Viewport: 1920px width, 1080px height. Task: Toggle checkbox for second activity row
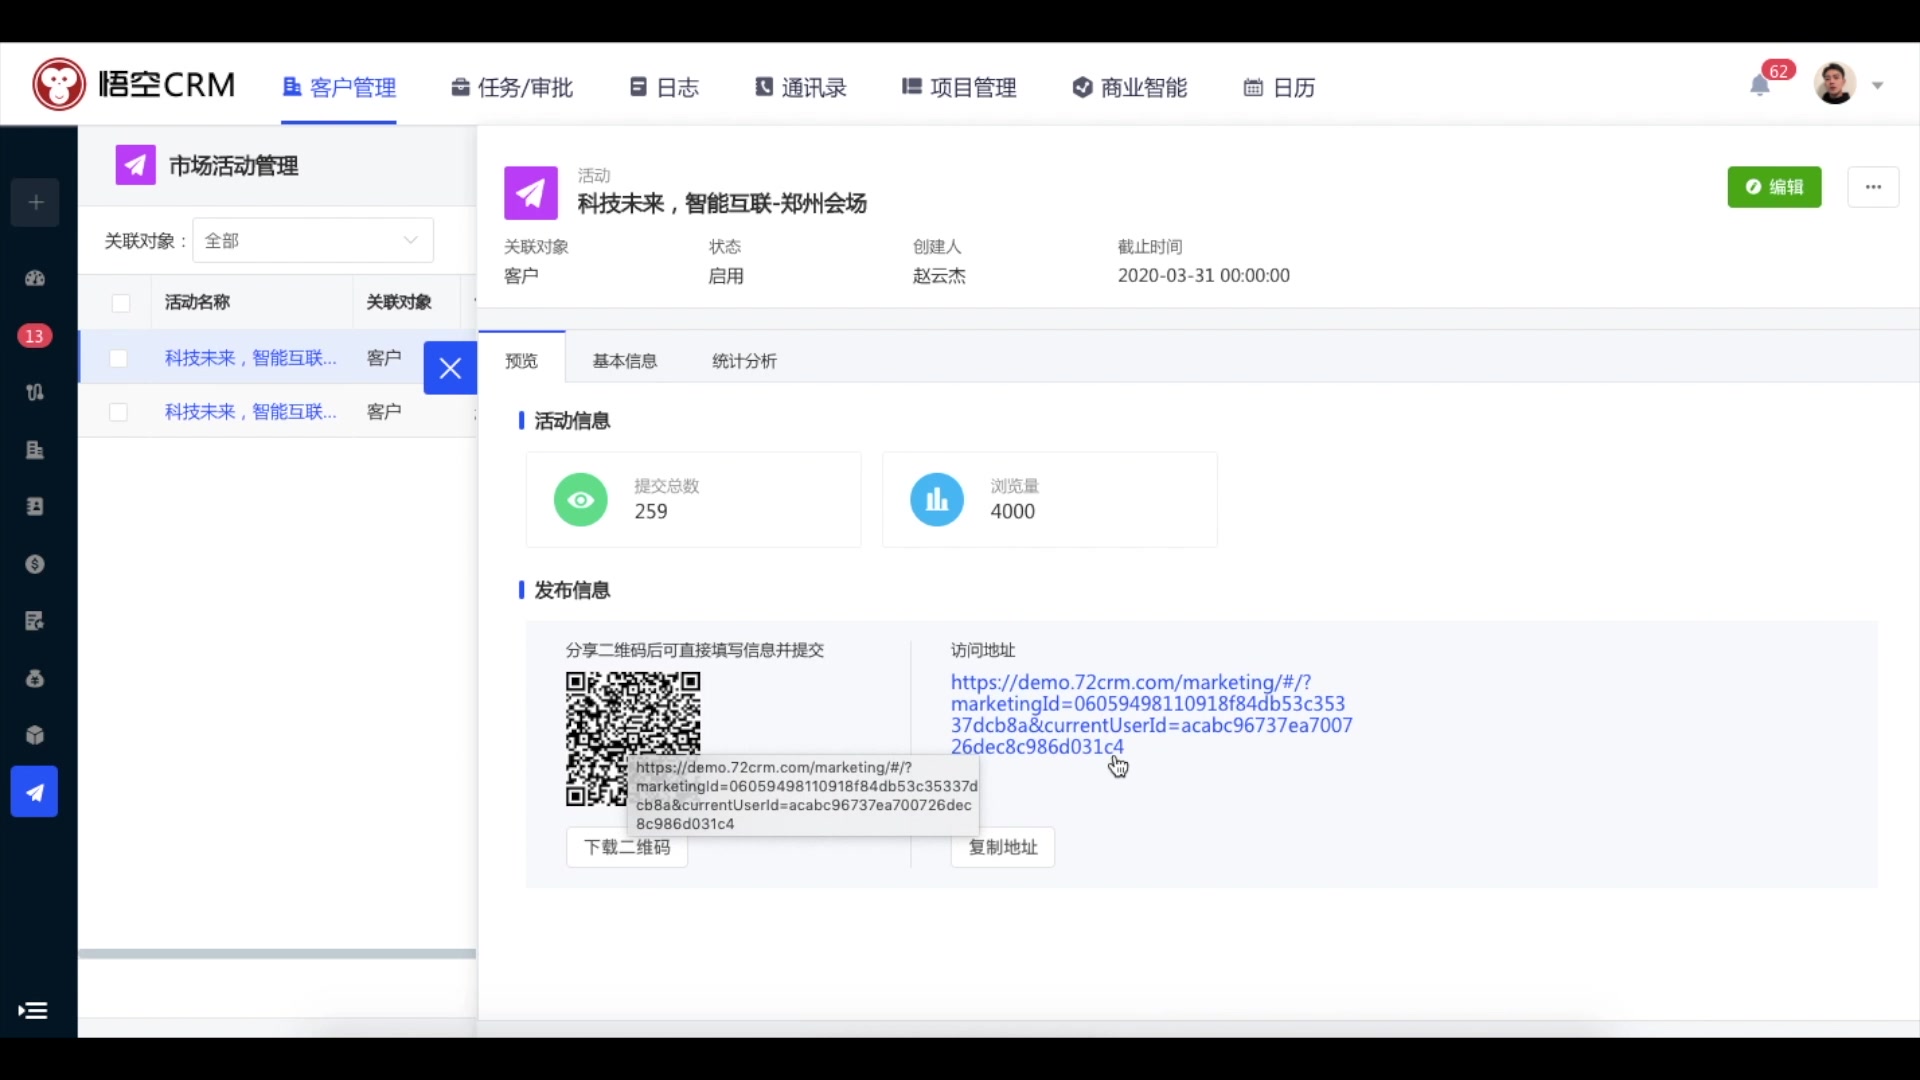coord(119,411)
